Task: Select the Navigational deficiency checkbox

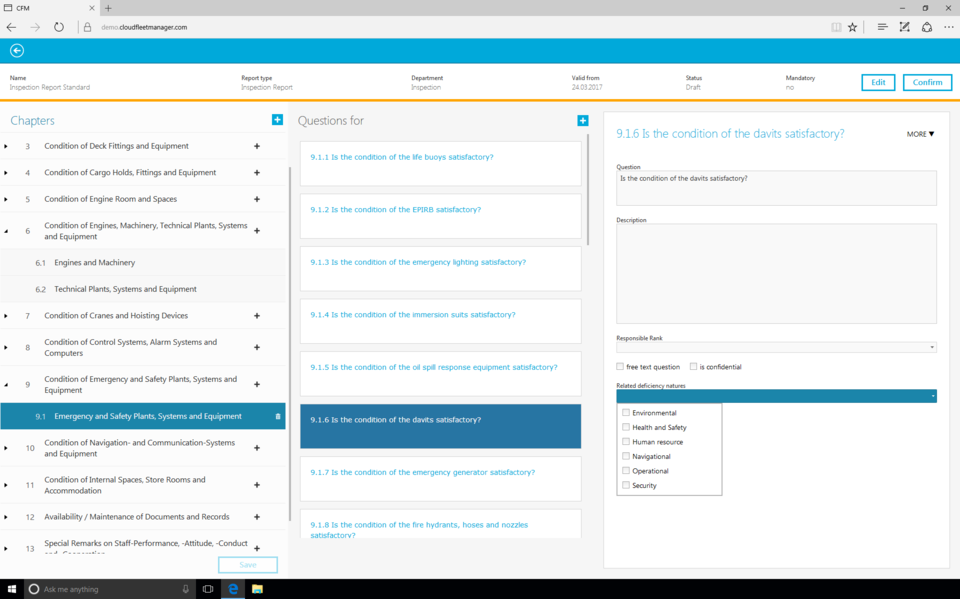Action: coord(626,456)
